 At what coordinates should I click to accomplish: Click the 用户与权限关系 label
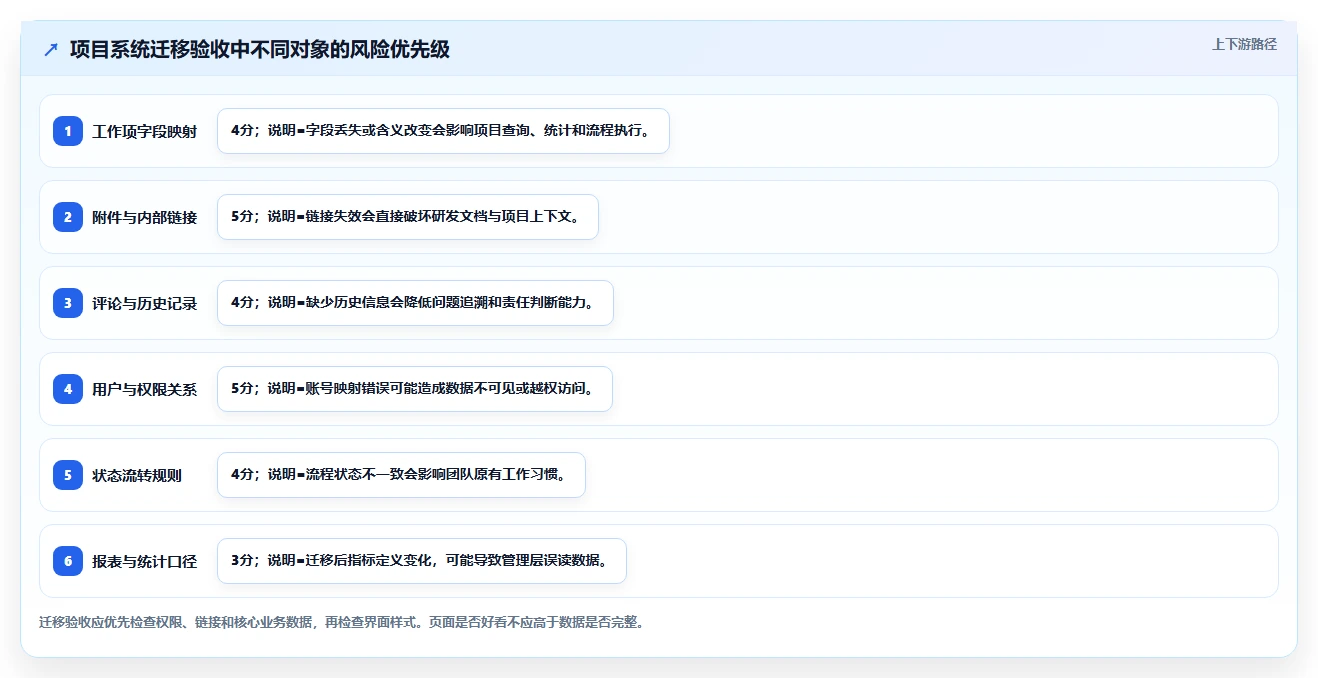[145, 390]
